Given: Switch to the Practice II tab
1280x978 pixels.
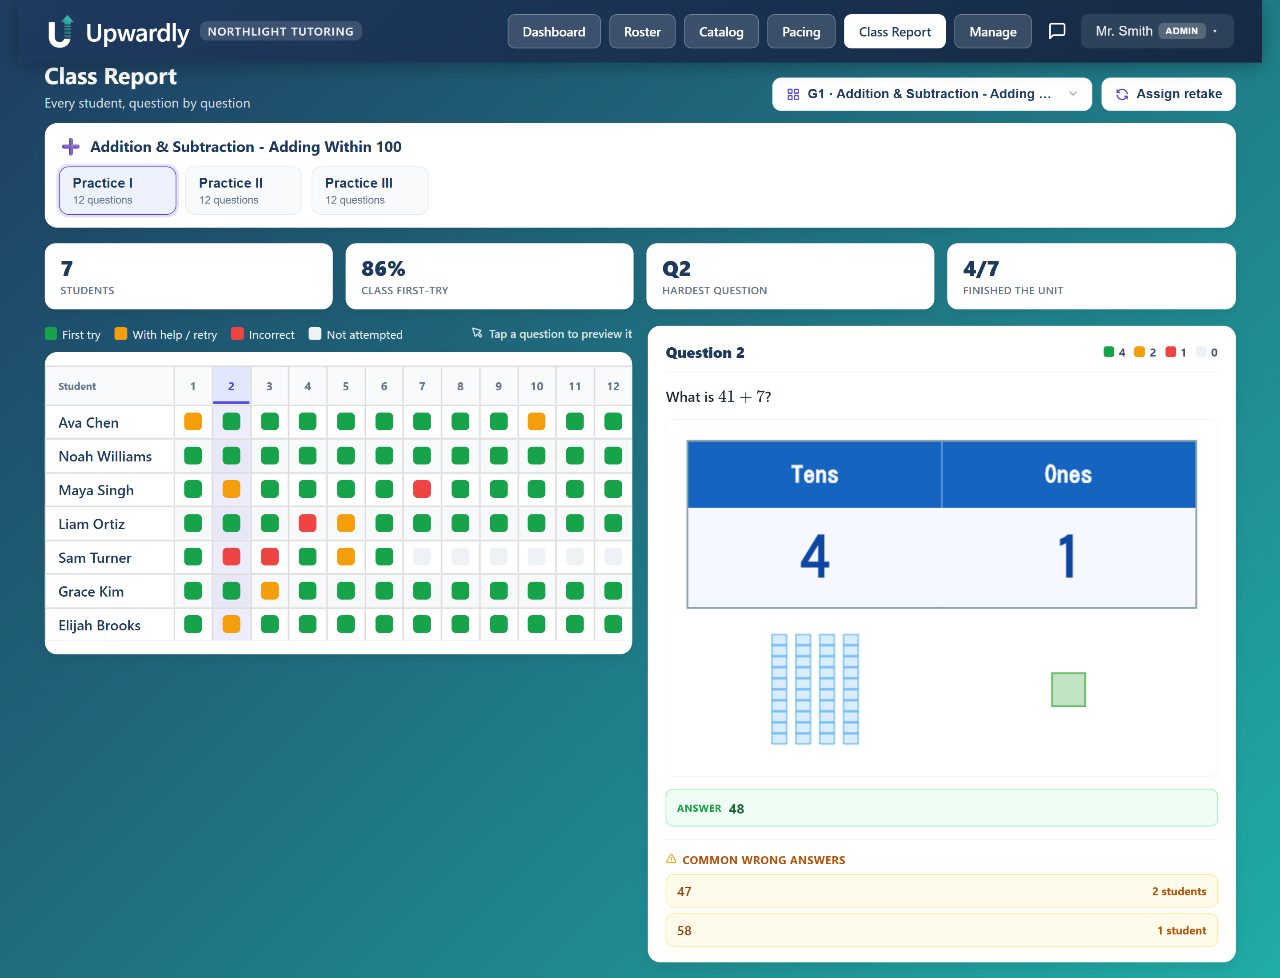Looking at the screenshot, I should pos(243,190).
